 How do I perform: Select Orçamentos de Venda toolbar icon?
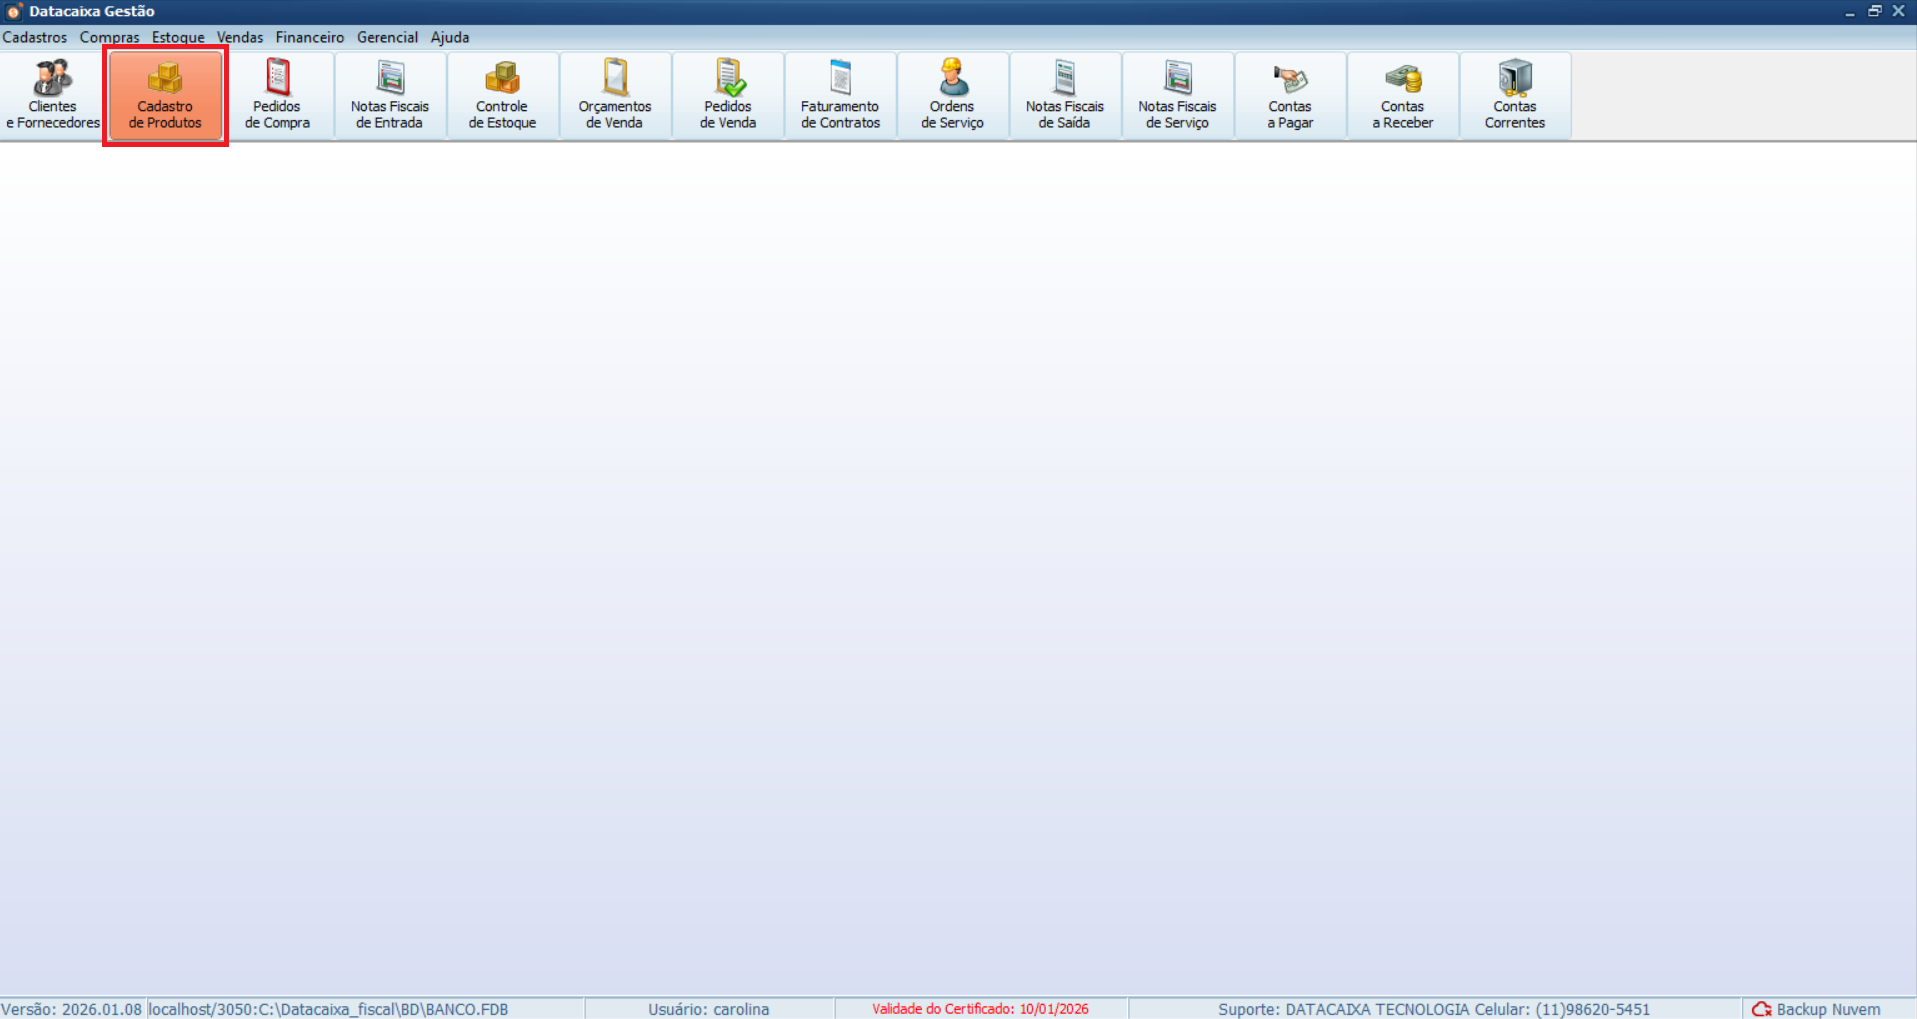(615, 96)
